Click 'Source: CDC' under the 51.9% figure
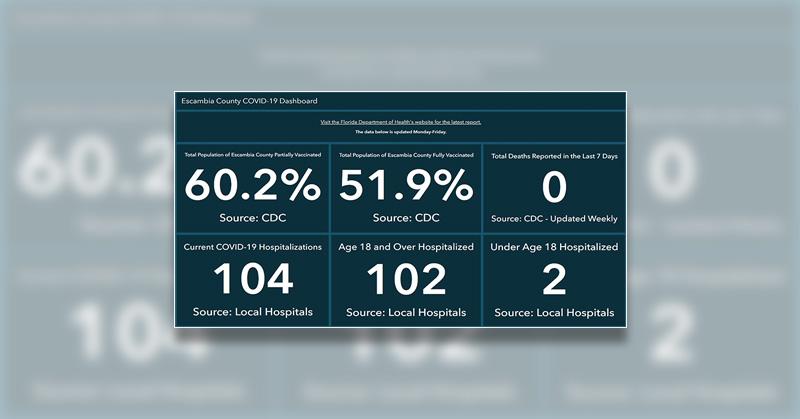Viewport: 800px width, 419px height. [406, 218]
